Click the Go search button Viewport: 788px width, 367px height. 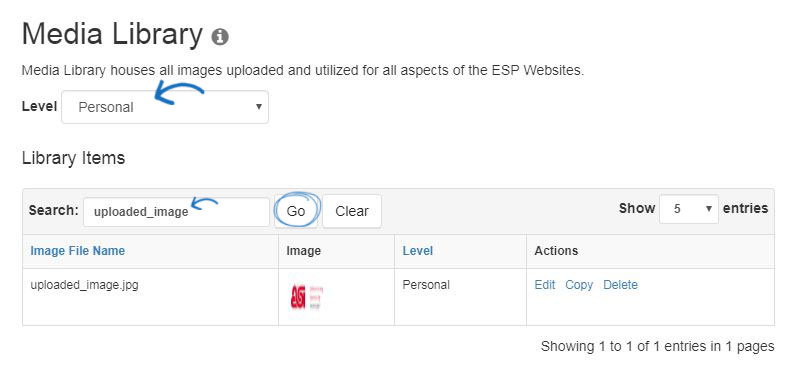click(296, 211)
